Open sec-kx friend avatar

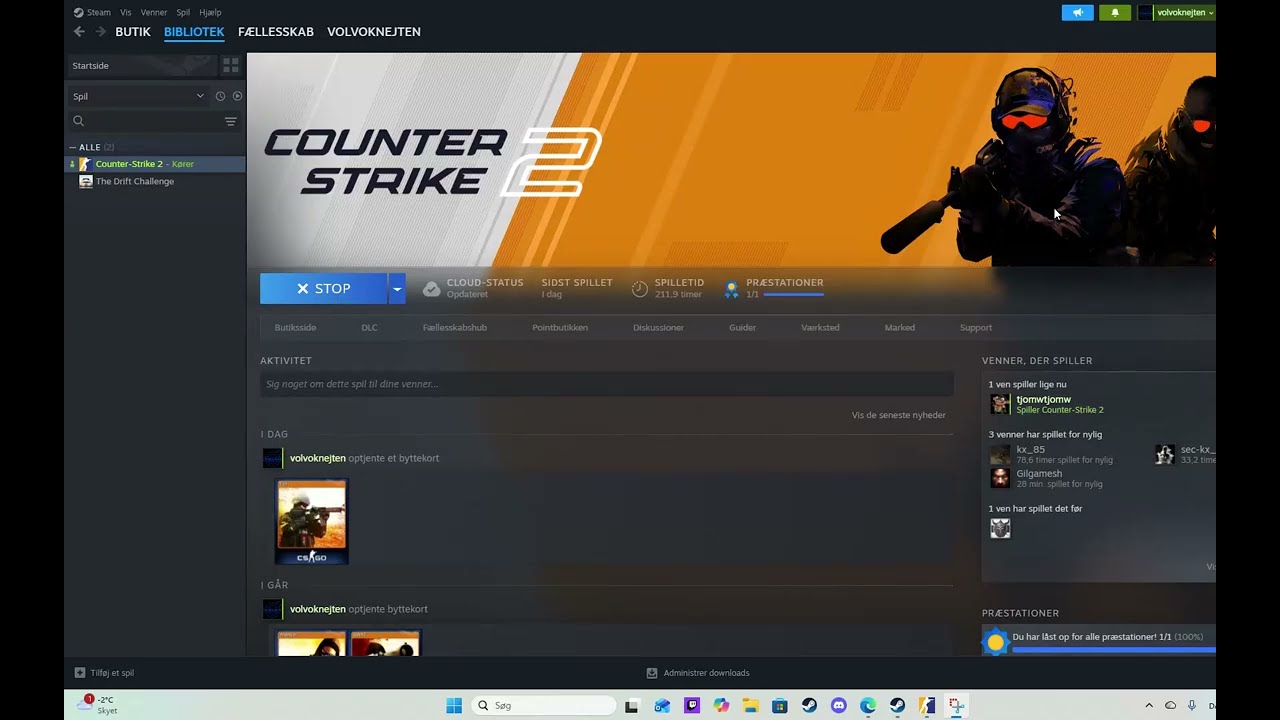tap(1165, 455)
